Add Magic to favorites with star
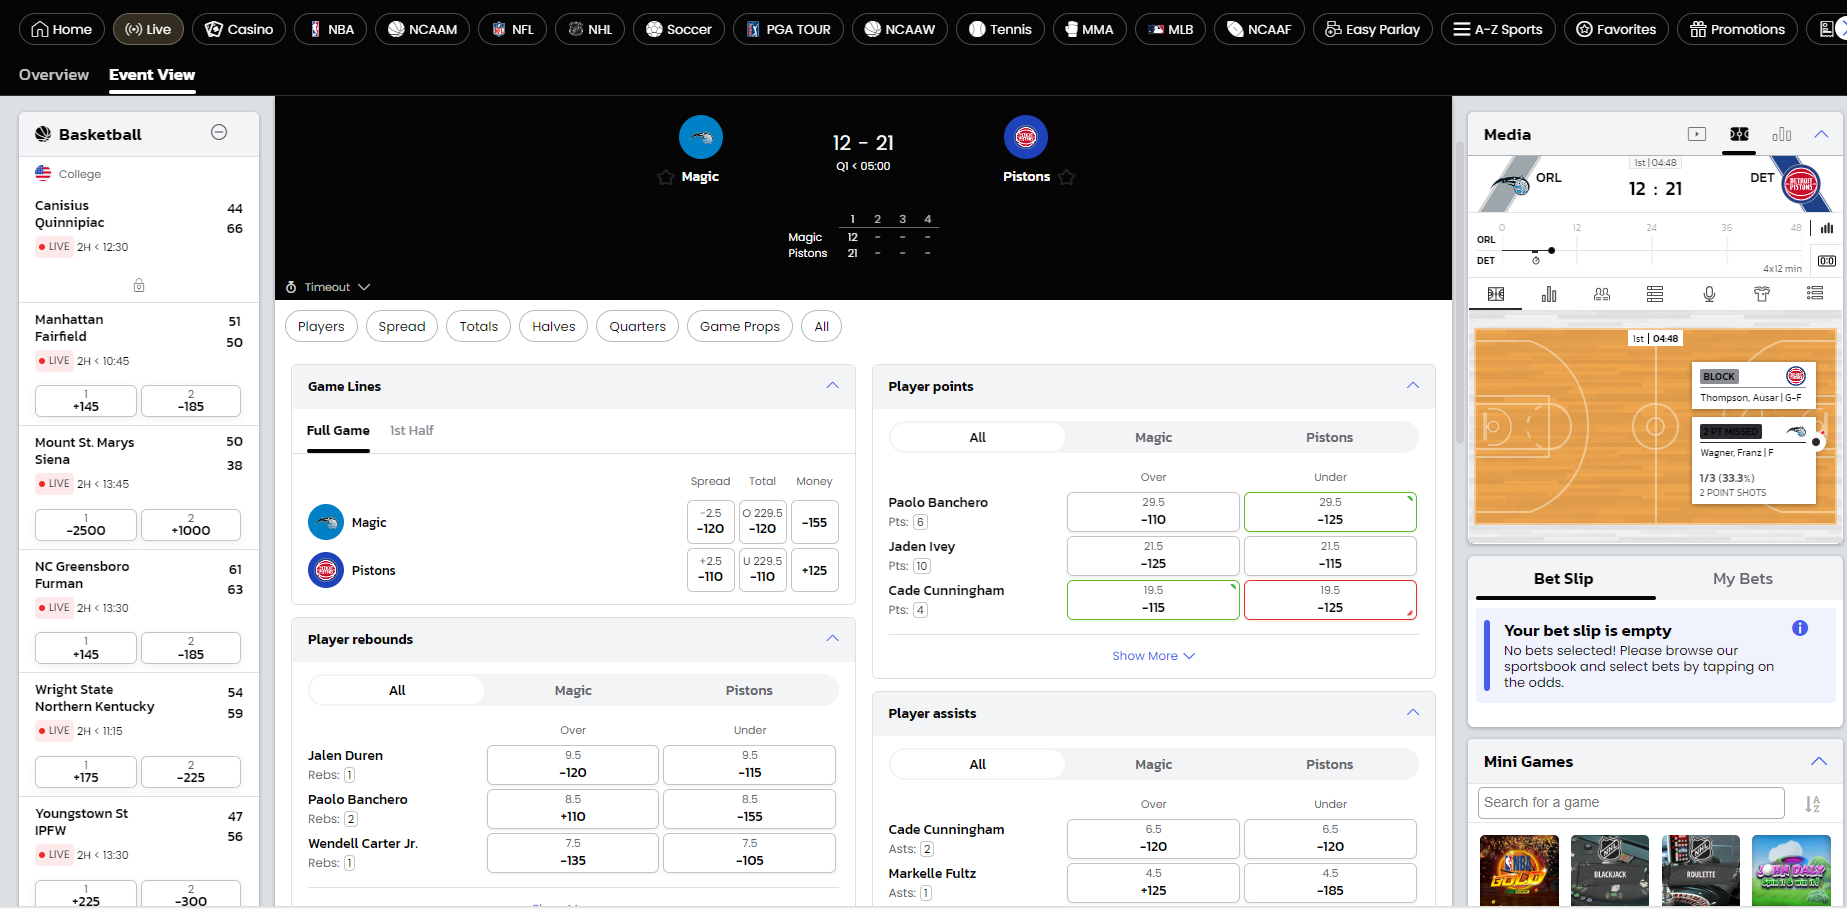This screenshot has height=909, width=1847. (x=666, y=177)
